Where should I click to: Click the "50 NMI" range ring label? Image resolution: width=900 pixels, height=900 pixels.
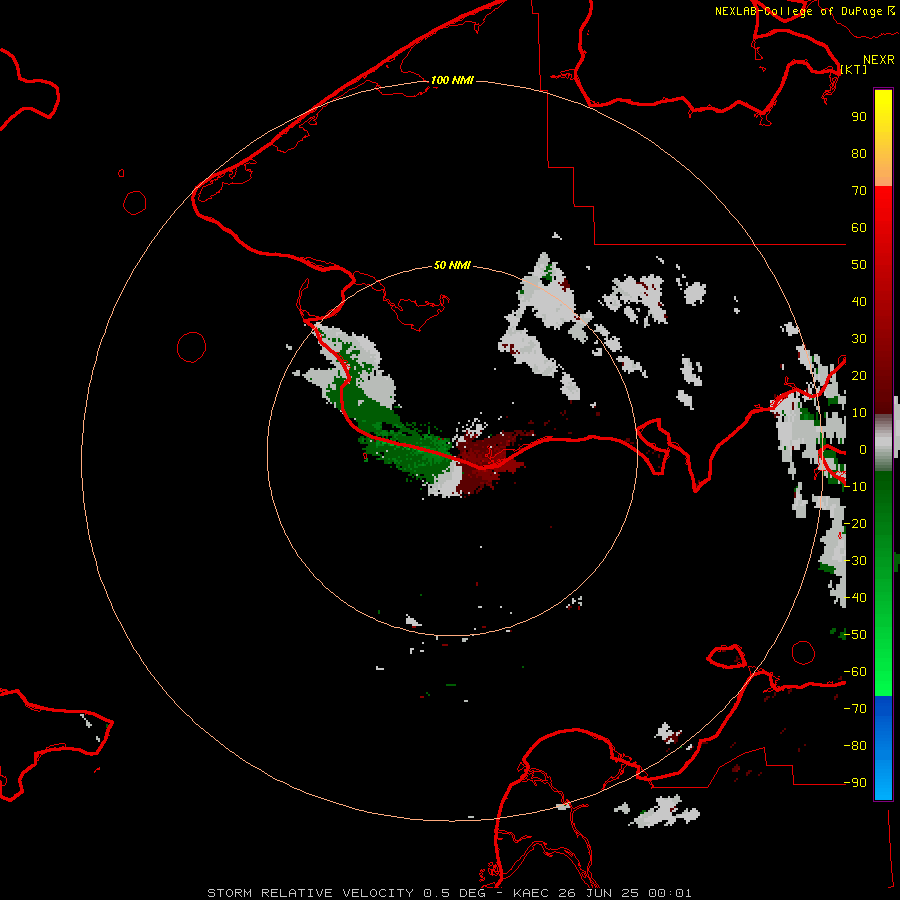coord(452,265)
